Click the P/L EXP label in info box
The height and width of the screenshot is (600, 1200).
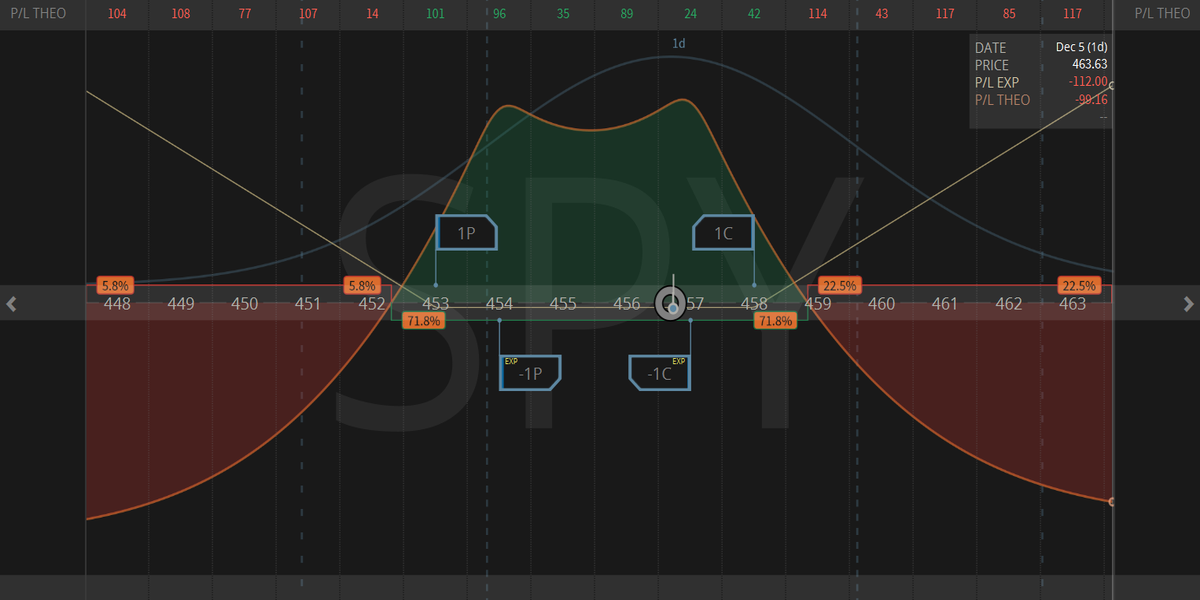coord(999,82)
